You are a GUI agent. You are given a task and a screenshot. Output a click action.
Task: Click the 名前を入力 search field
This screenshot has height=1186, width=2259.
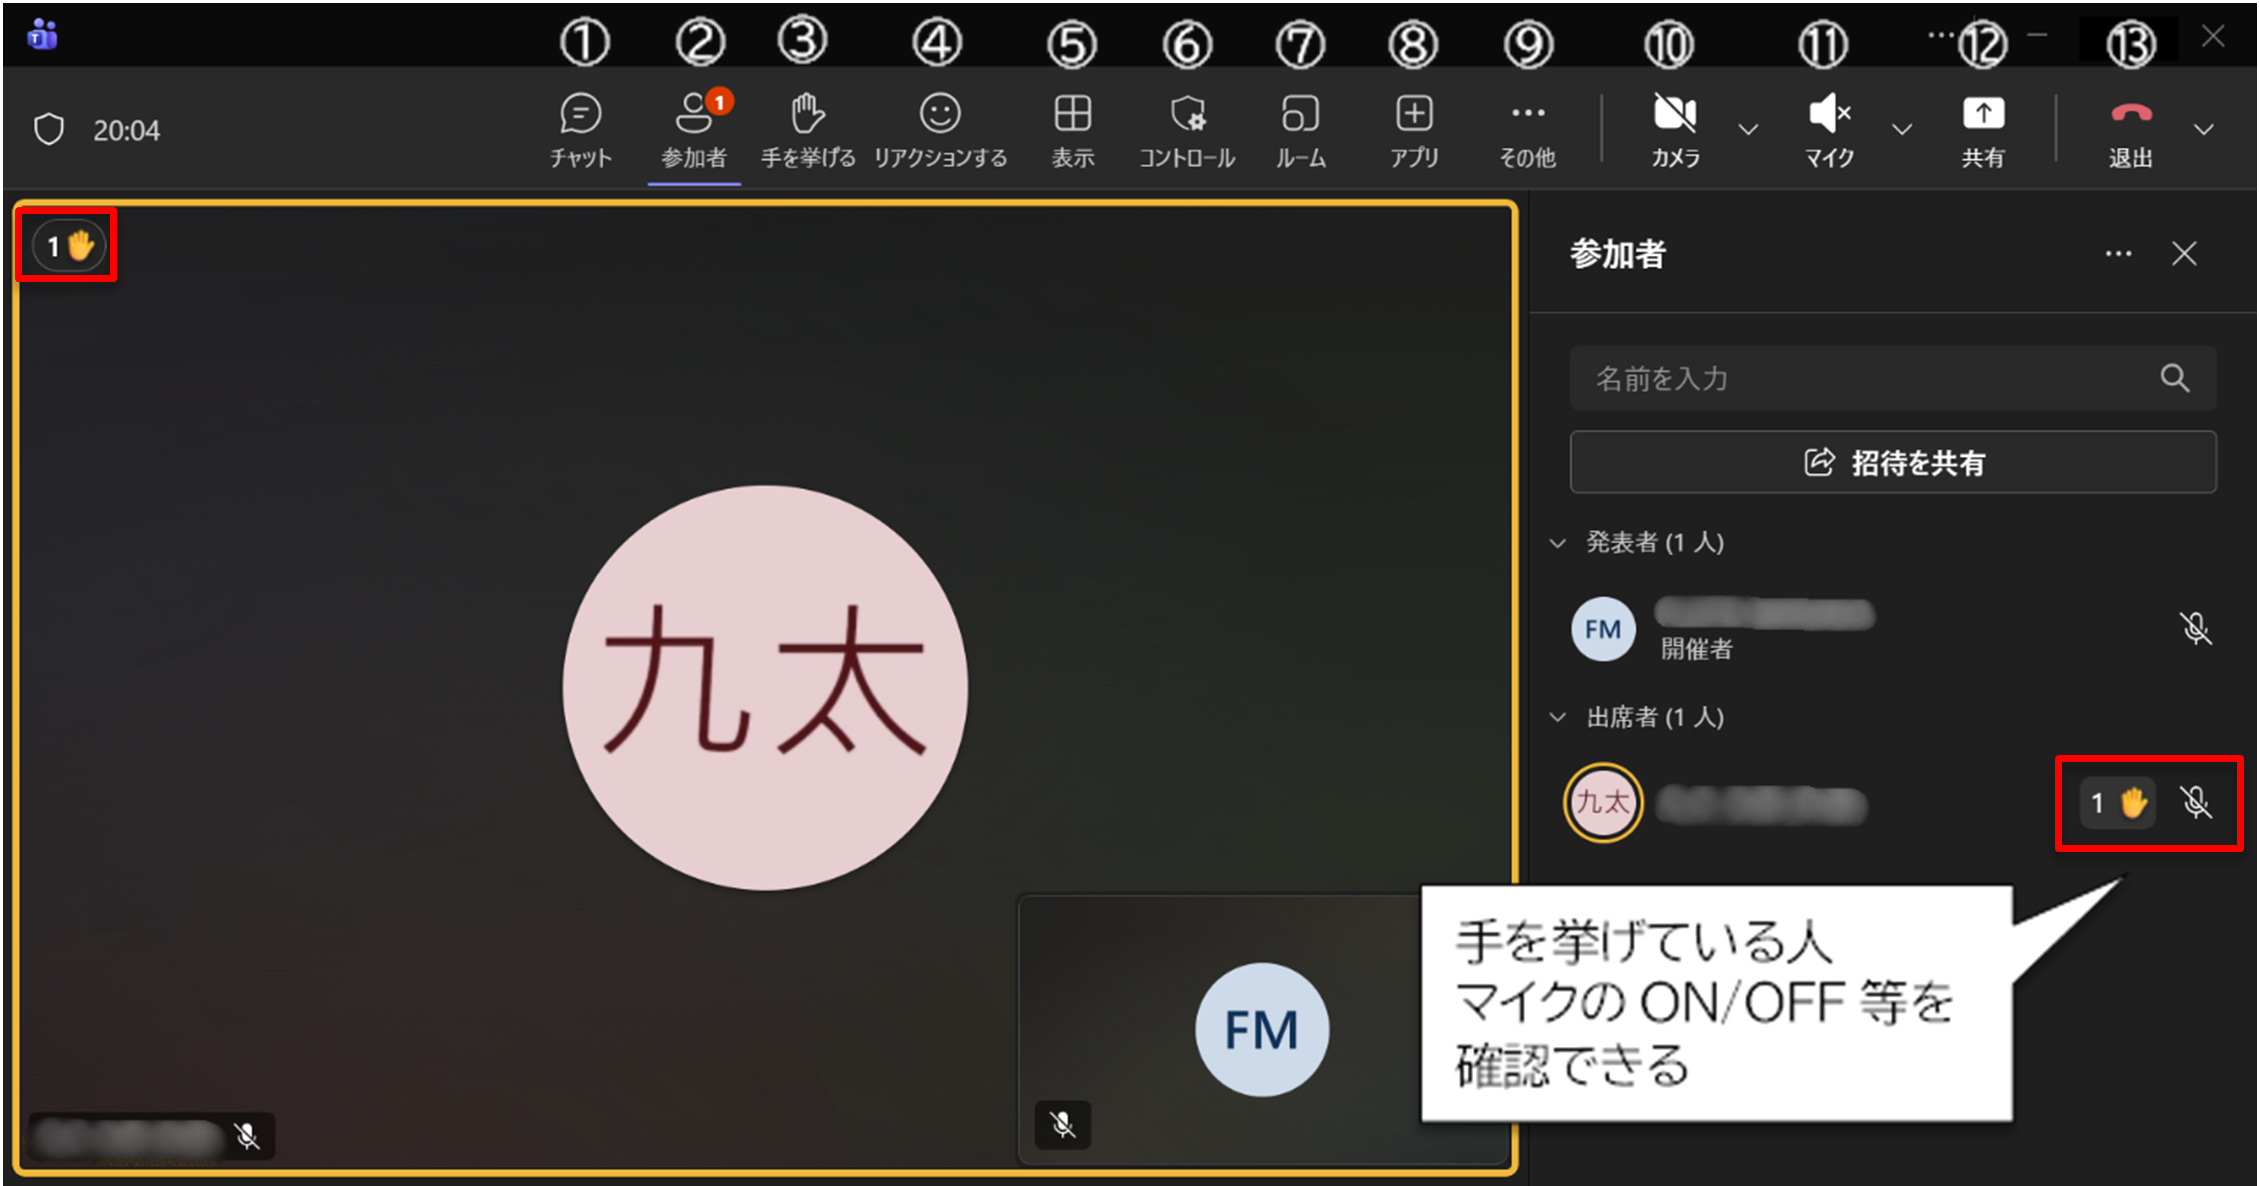click(x=1860, y=378)
